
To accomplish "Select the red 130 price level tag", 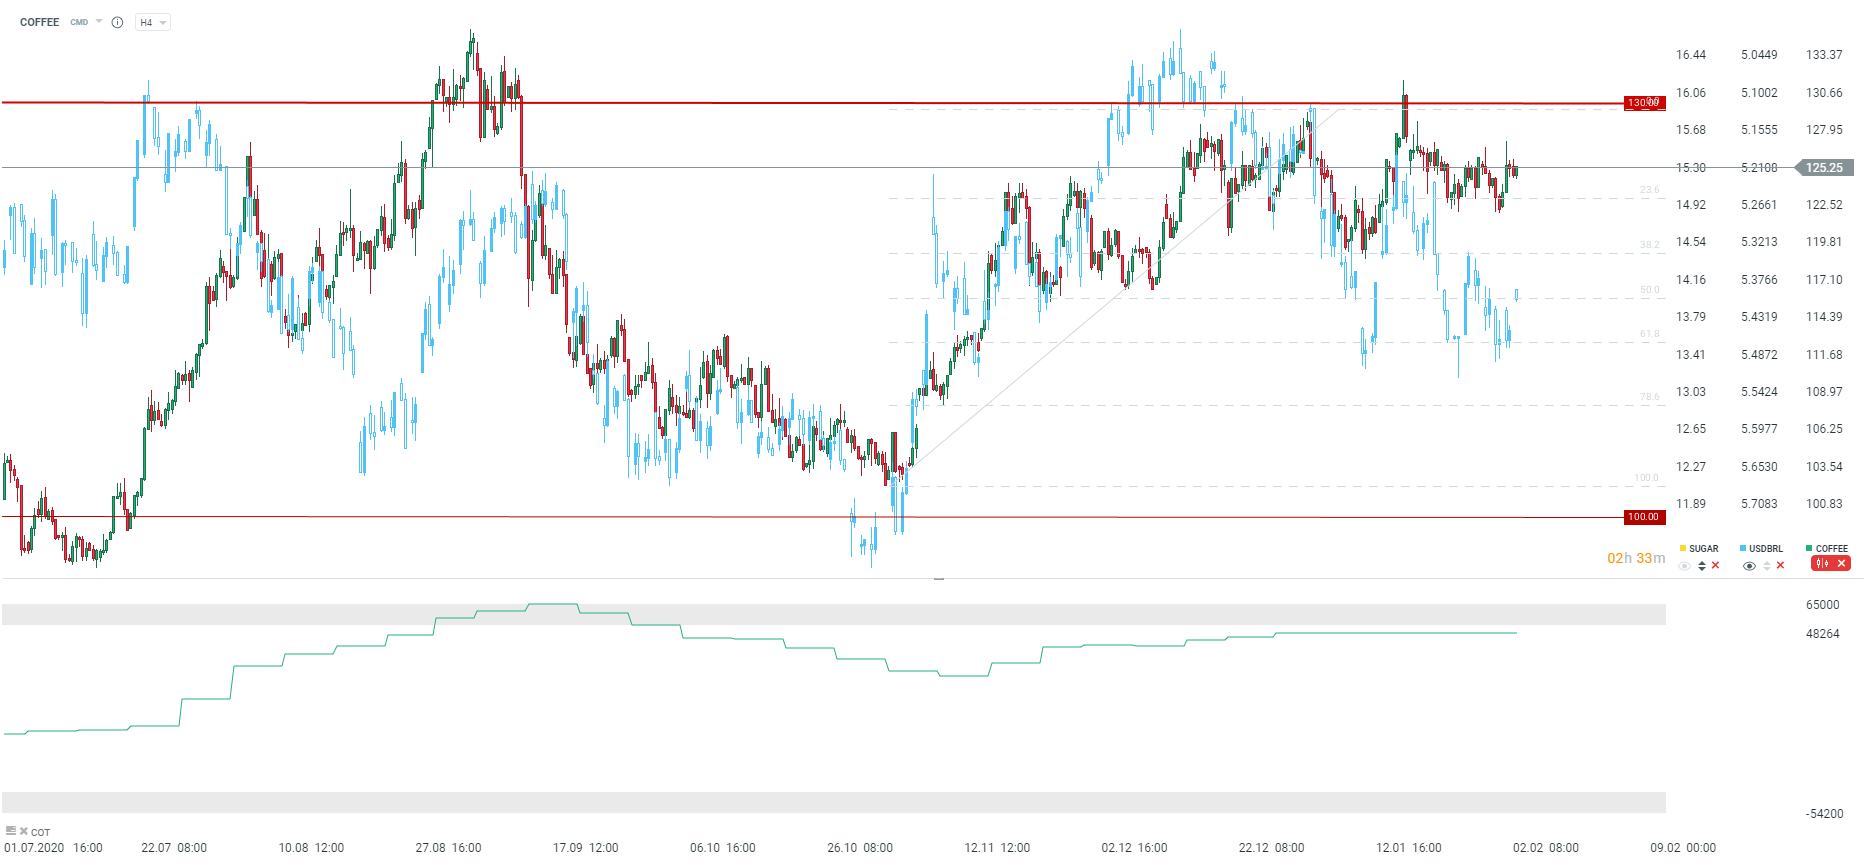I will (1644, 103).
